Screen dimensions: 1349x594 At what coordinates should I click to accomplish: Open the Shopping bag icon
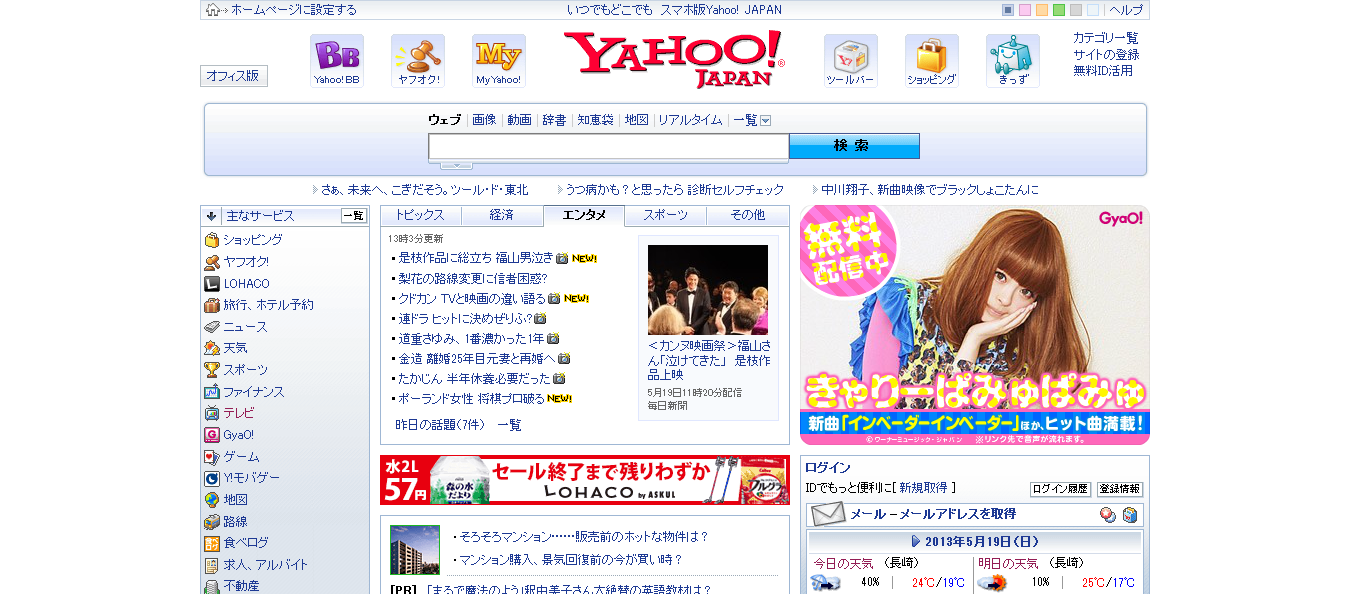[932, 60]
